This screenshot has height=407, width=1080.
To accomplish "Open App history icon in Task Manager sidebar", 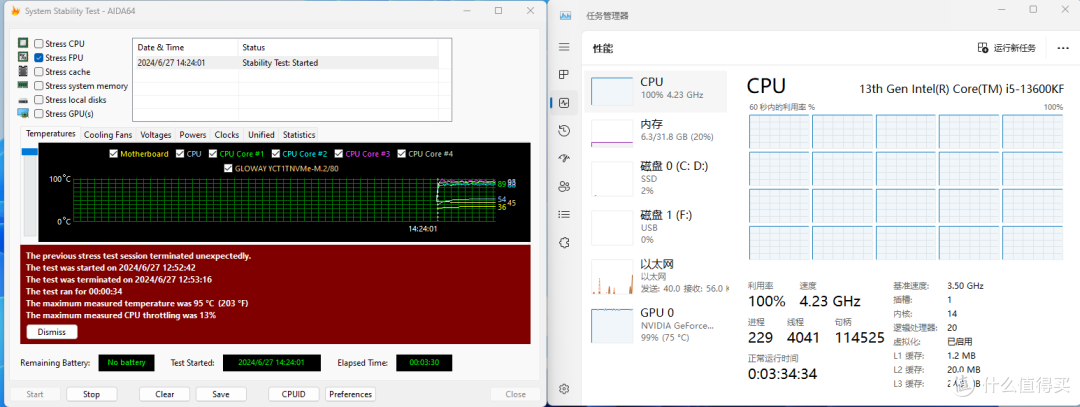I will 564,131.
